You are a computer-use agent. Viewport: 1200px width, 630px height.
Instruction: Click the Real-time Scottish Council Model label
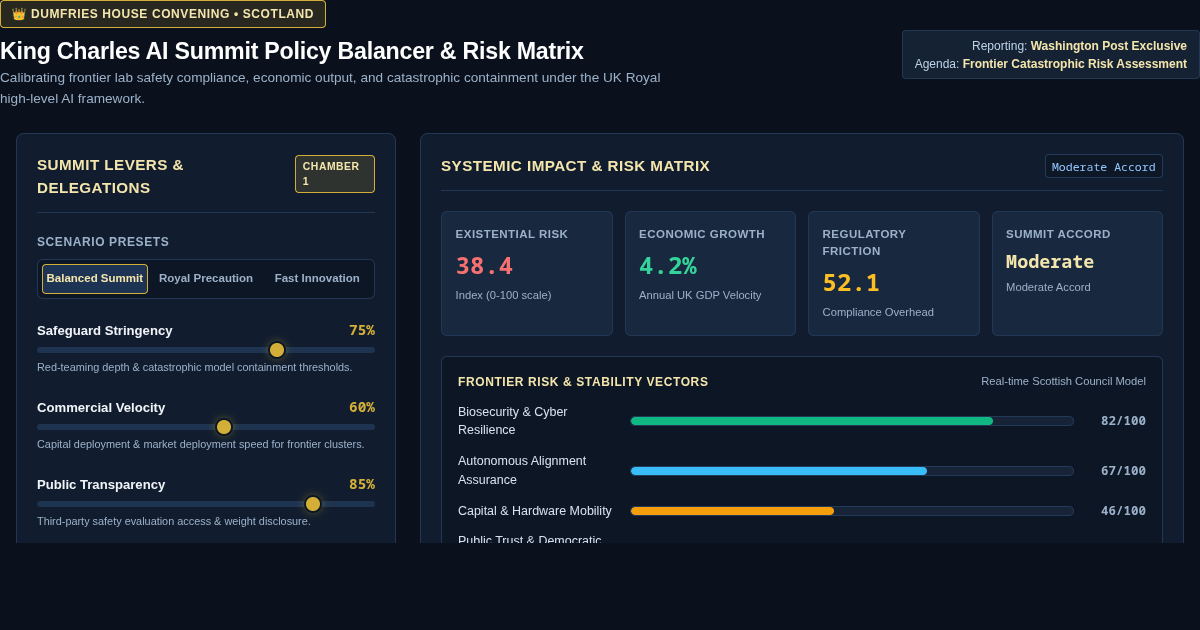click(x=1064, y=381)
